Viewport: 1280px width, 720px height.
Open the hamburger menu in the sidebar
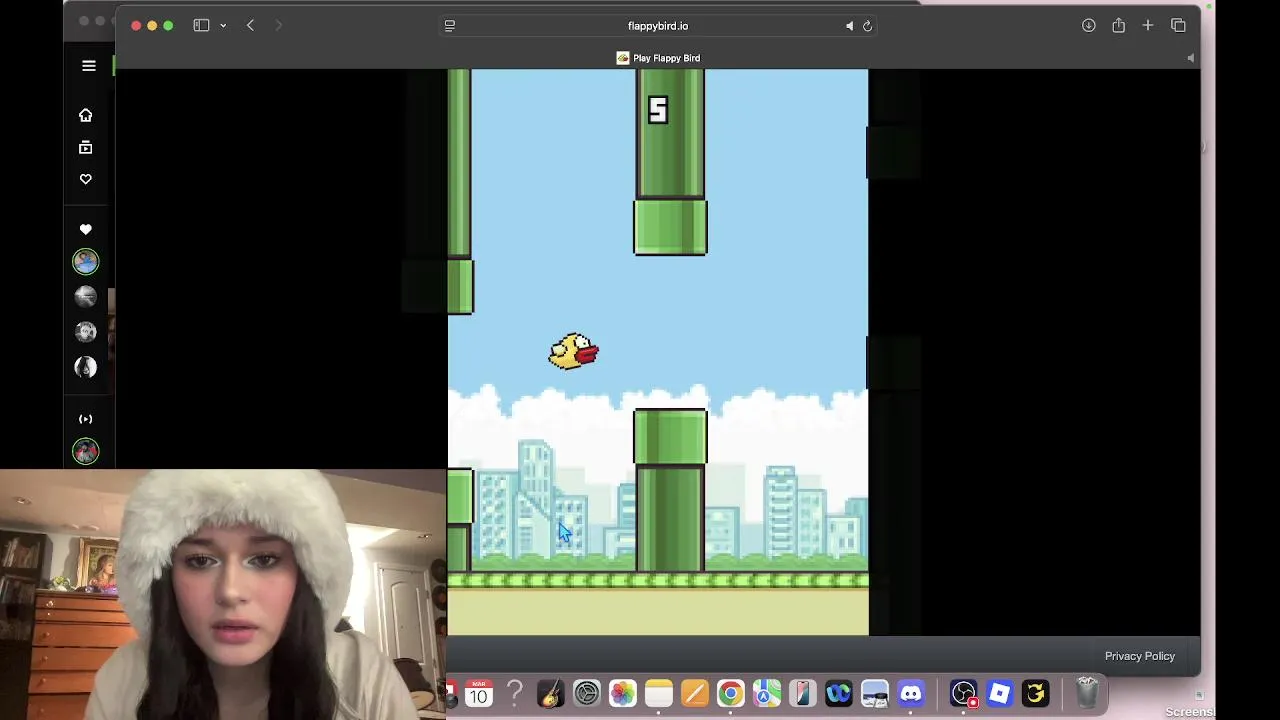[88, 66]
